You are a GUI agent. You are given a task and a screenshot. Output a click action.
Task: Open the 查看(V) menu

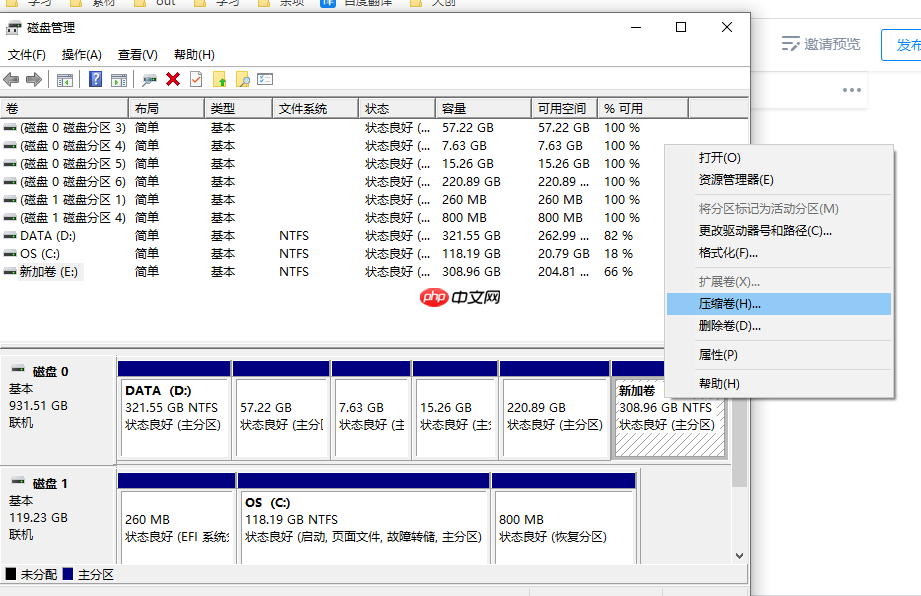tap(138, 54)
